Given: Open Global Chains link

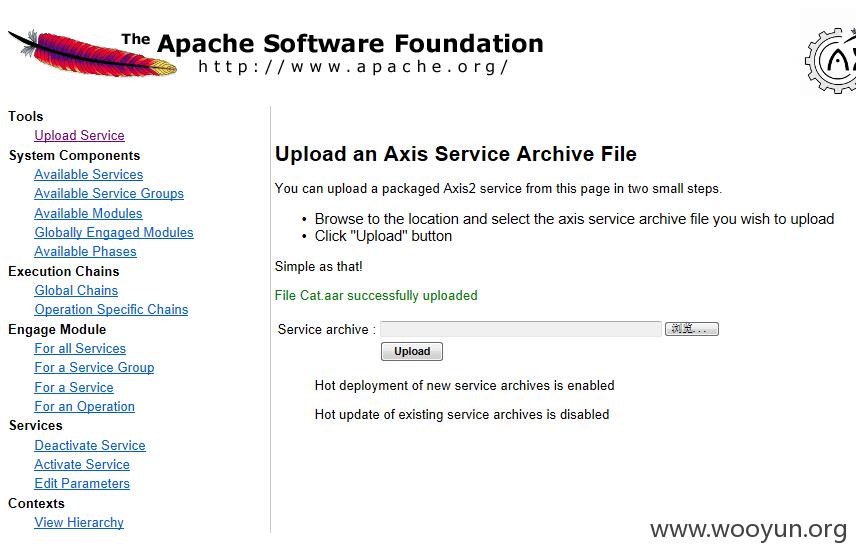Looking at the screenshot, I should pyautogui.click(x=76, y=290).
